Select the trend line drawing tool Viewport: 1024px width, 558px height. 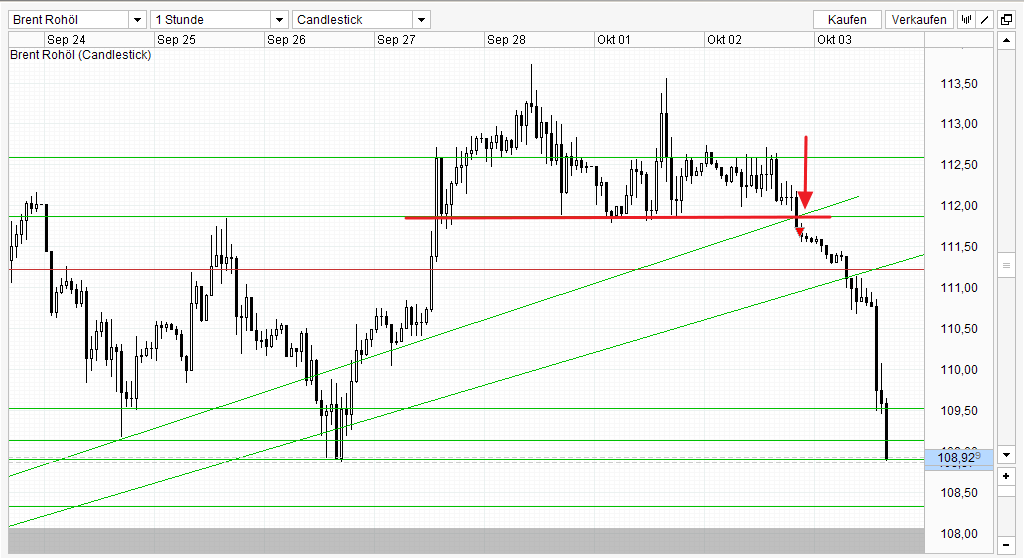[985, 20]
